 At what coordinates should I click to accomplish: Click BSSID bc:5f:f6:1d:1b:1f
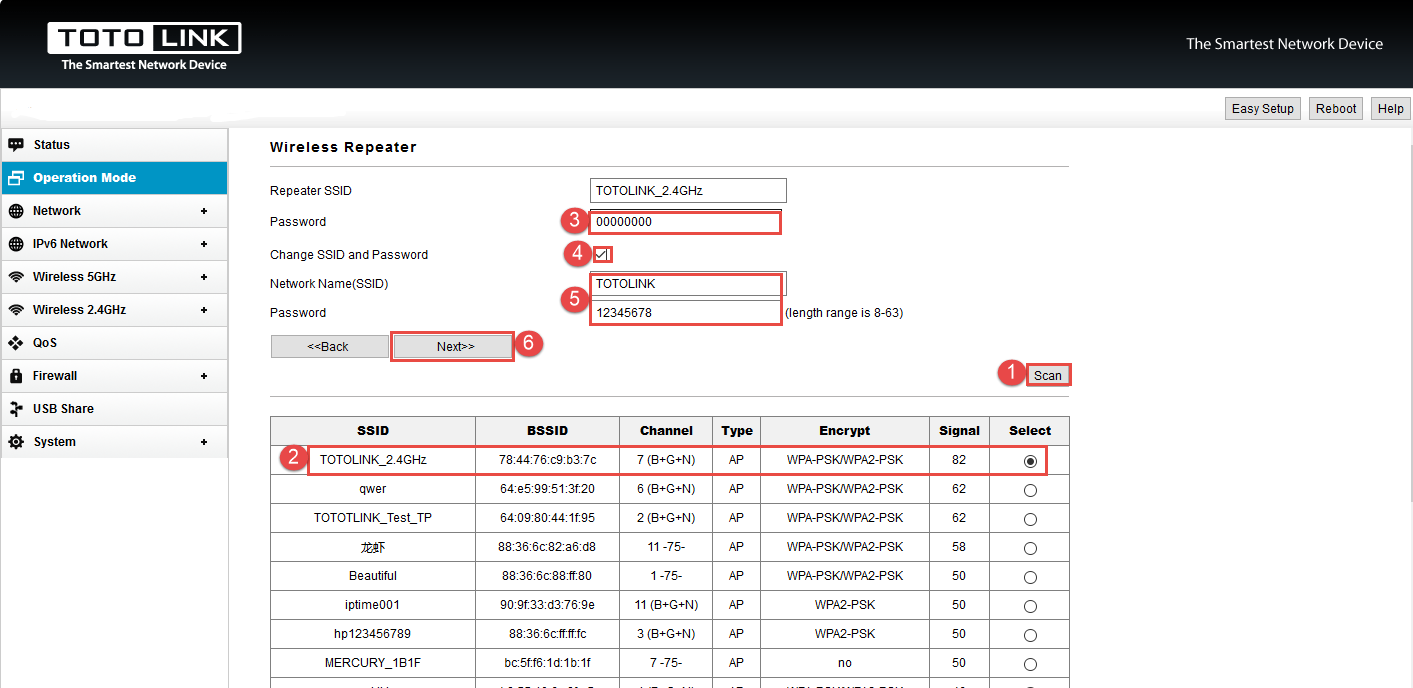coord(548,663)
